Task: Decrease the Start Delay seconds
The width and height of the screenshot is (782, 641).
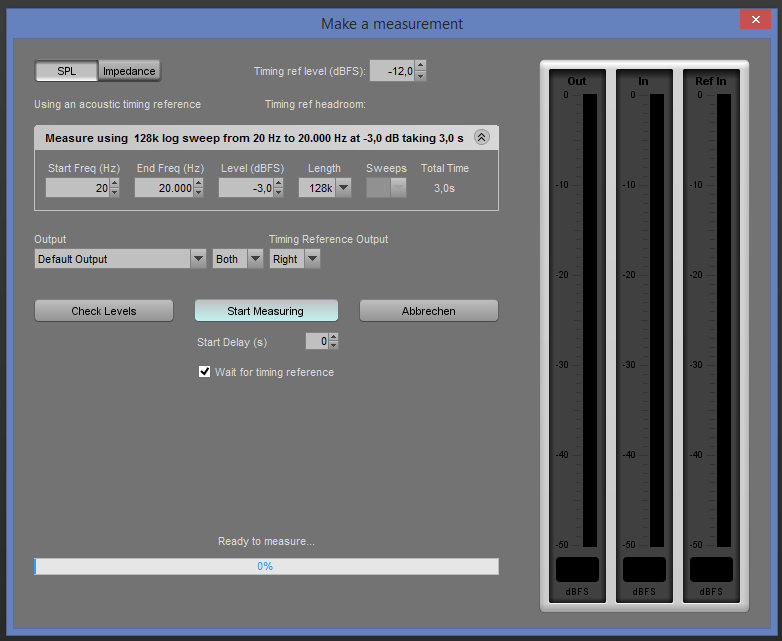Action: (334, 346)
